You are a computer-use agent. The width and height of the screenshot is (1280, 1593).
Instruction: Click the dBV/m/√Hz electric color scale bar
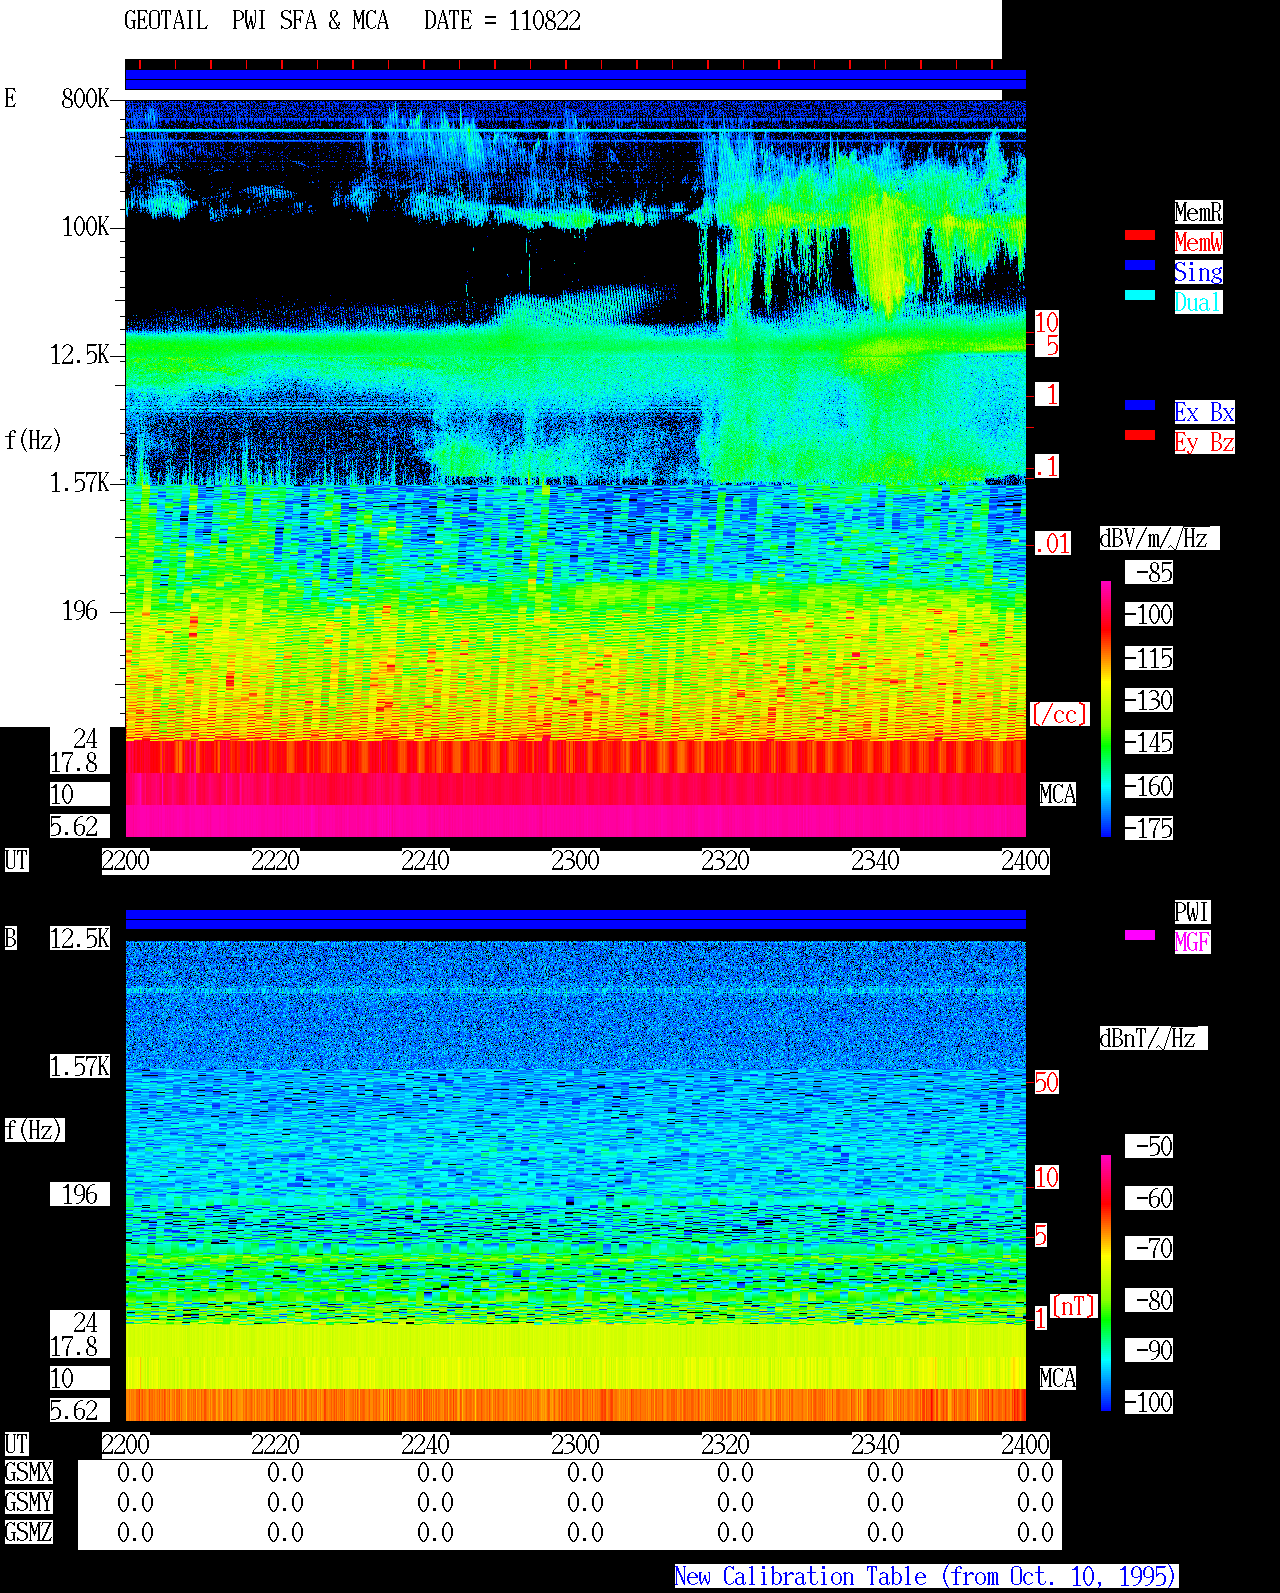[x=1106, y=708]
